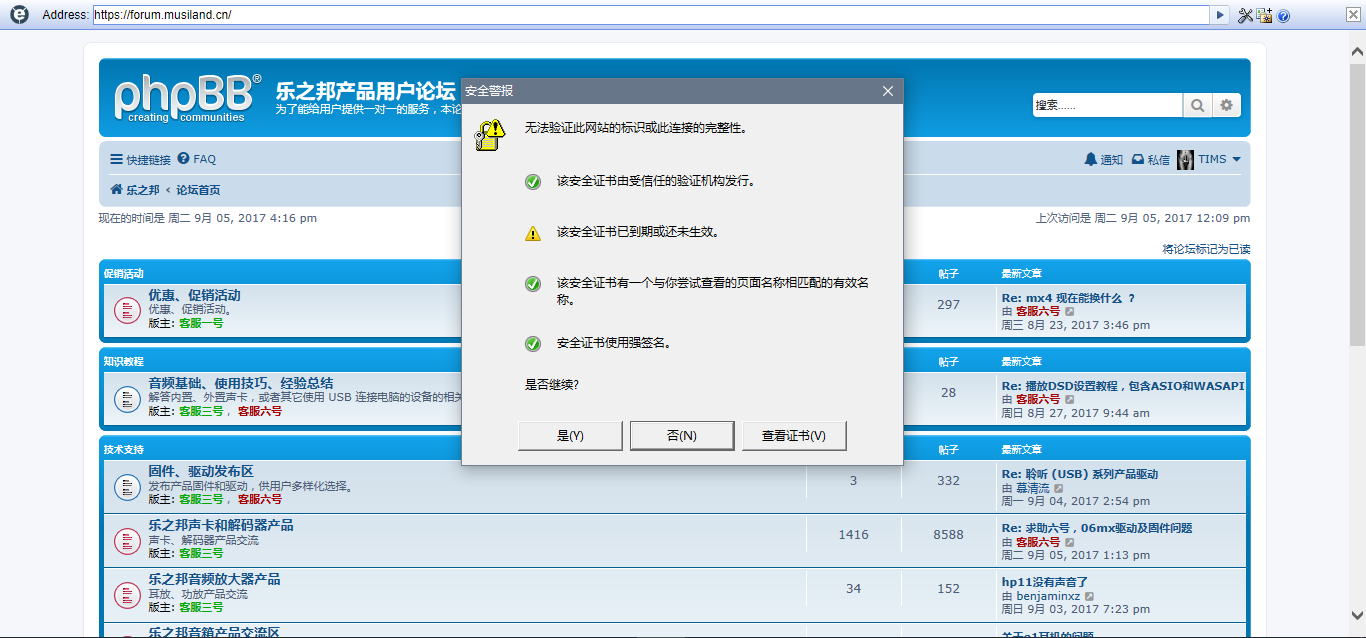Click the browser tools wrench icon
Viewport: 1366px width, 638px height.
click(x=1245, y=15)
